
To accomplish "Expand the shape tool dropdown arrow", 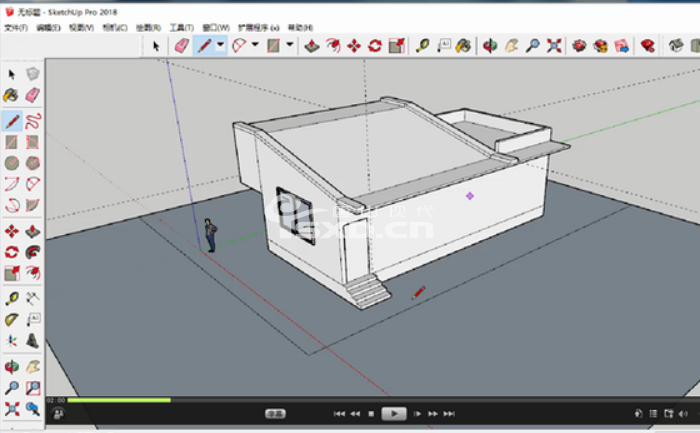I will pos(290,45).
